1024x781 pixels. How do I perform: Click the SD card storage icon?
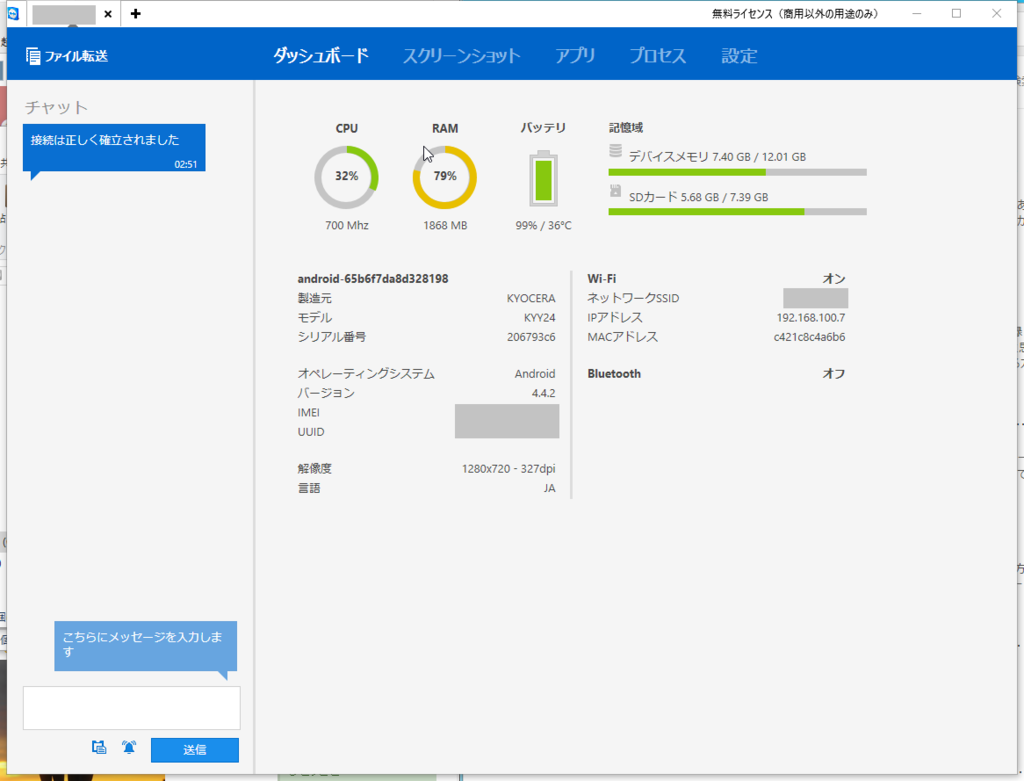[x=615, y=191]
